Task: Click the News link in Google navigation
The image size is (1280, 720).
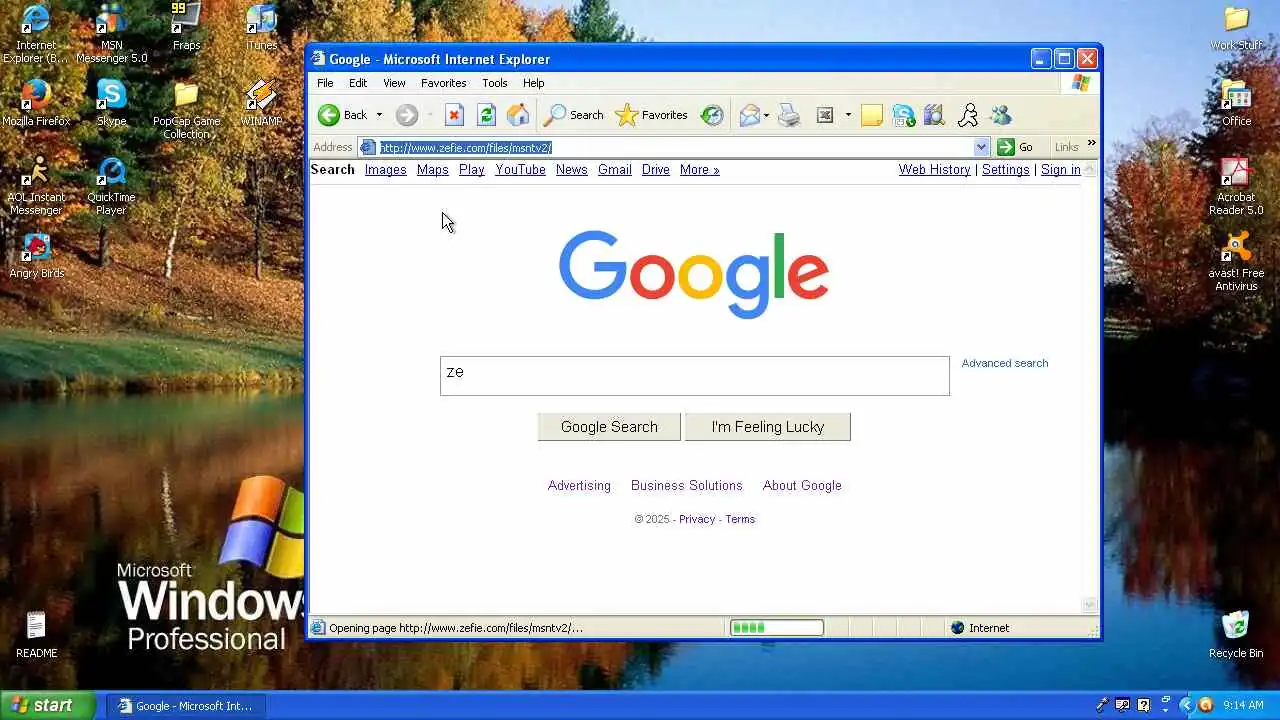Action: click(x=571, y=170)
